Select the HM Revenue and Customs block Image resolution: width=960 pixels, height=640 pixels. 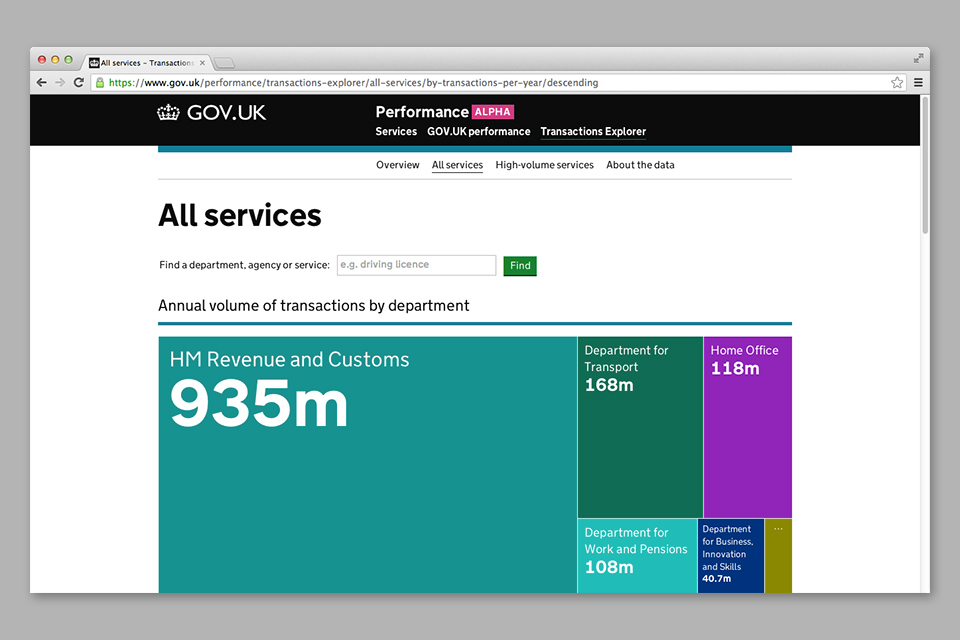[x=367, y=465]
